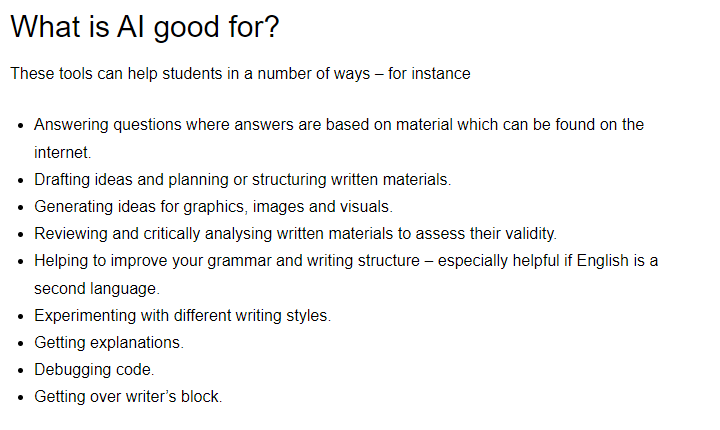Click the "Getting over writer's block." item
Screen dimensions: 720x430
pyautogui.click(x=128, y=396)
